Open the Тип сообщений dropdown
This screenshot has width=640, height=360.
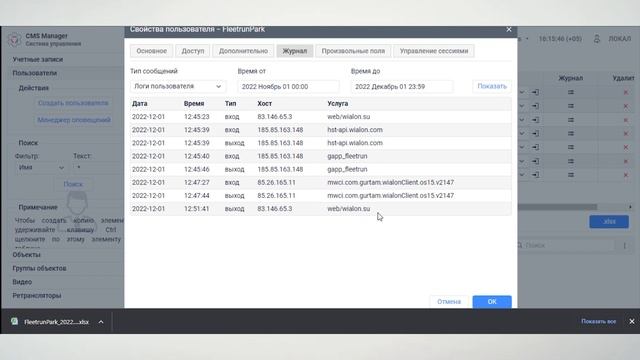click(x=177, y=87)
